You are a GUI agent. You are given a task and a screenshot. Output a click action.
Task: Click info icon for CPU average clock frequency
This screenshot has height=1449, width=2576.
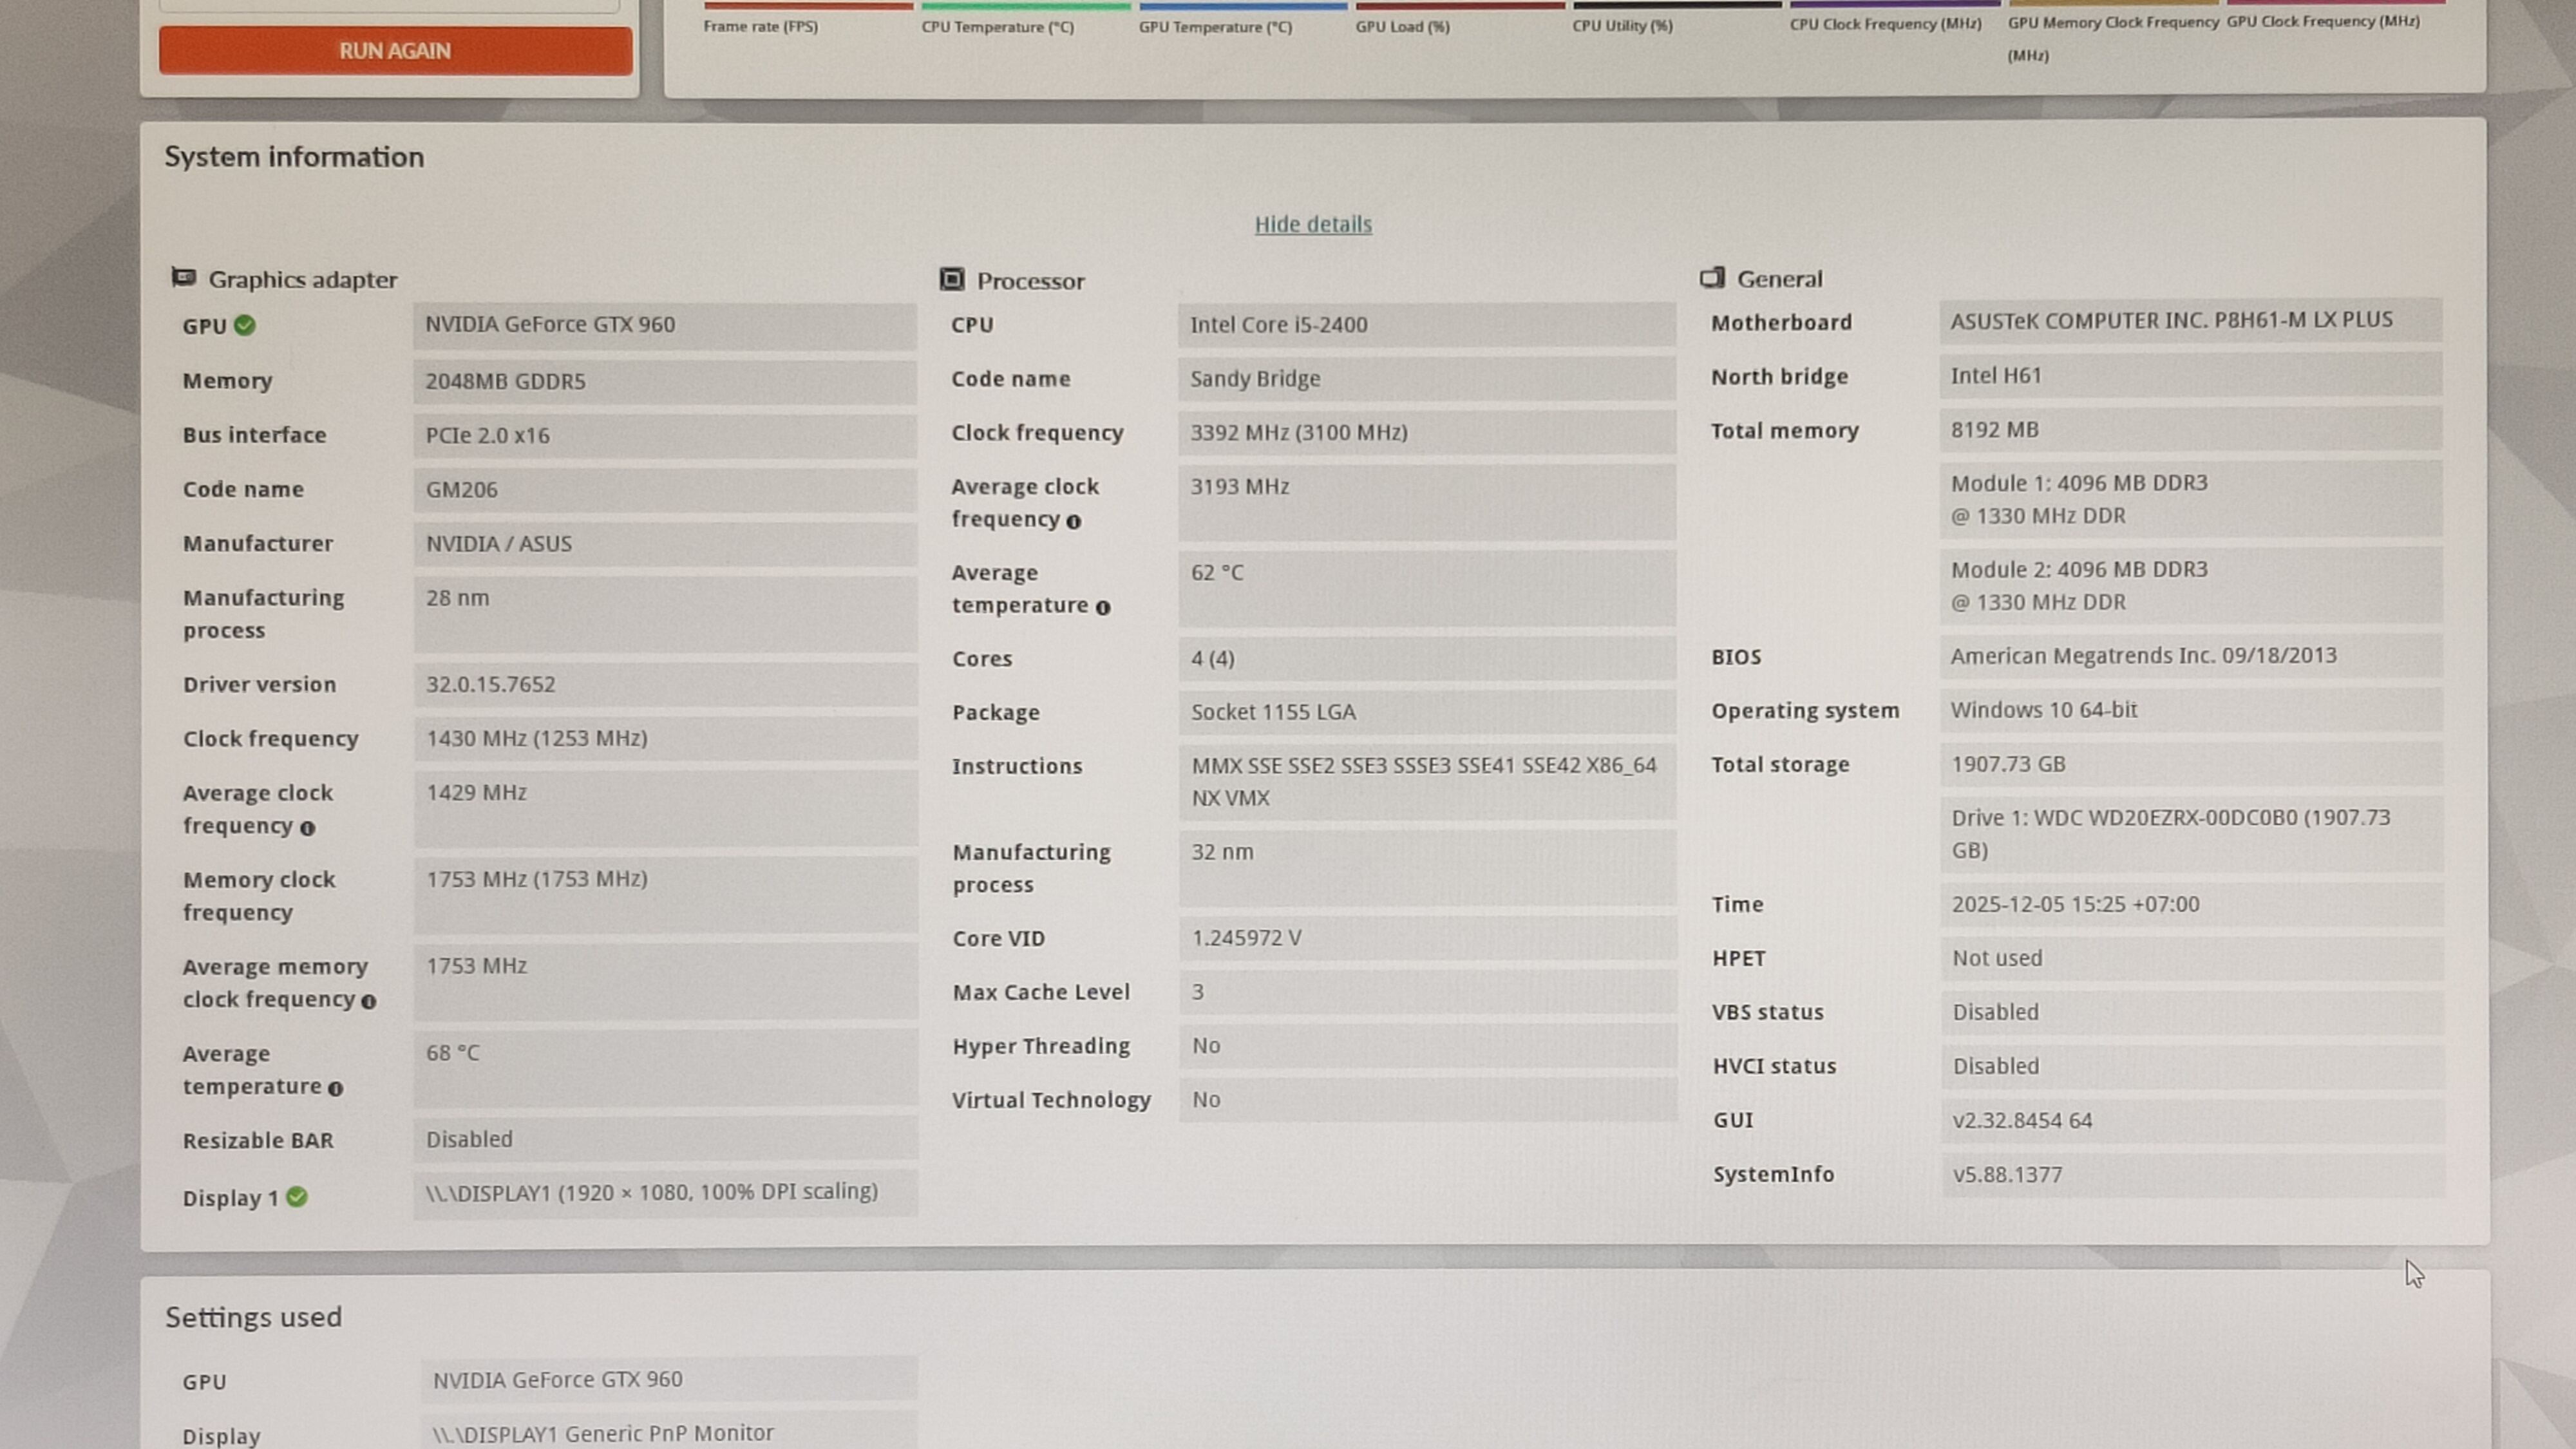(1074, 522)
